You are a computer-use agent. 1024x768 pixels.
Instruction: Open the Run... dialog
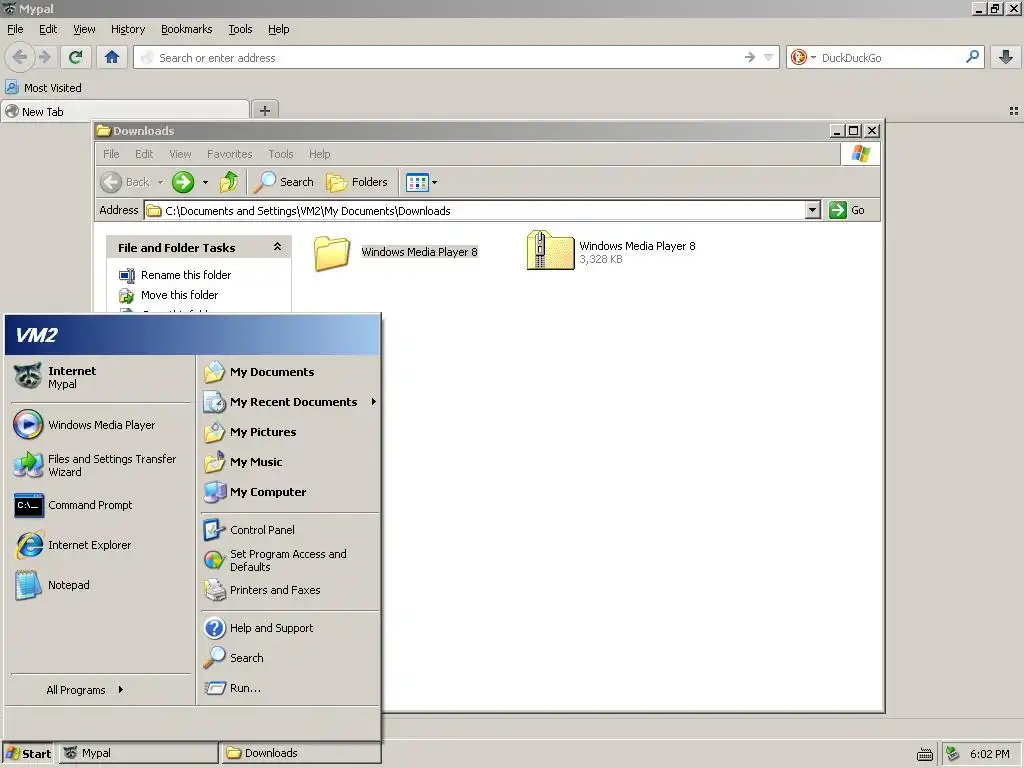click(x=289, y=688)
